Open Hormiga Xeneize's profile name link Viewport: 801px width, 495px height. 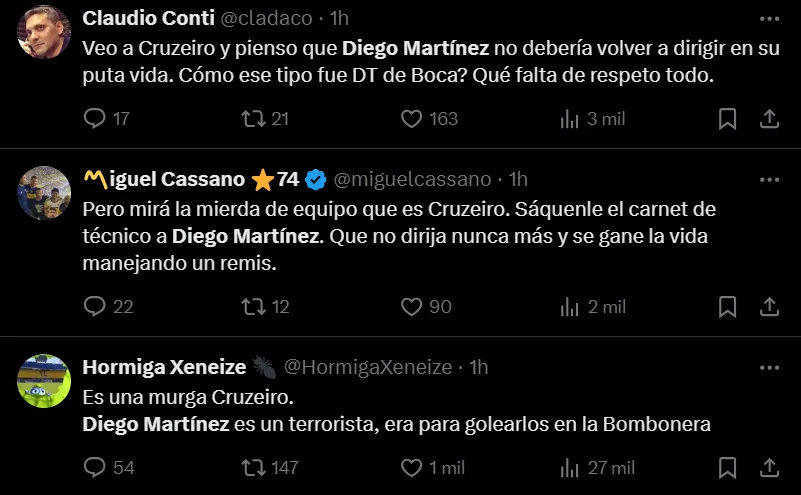tap(164, 367)
